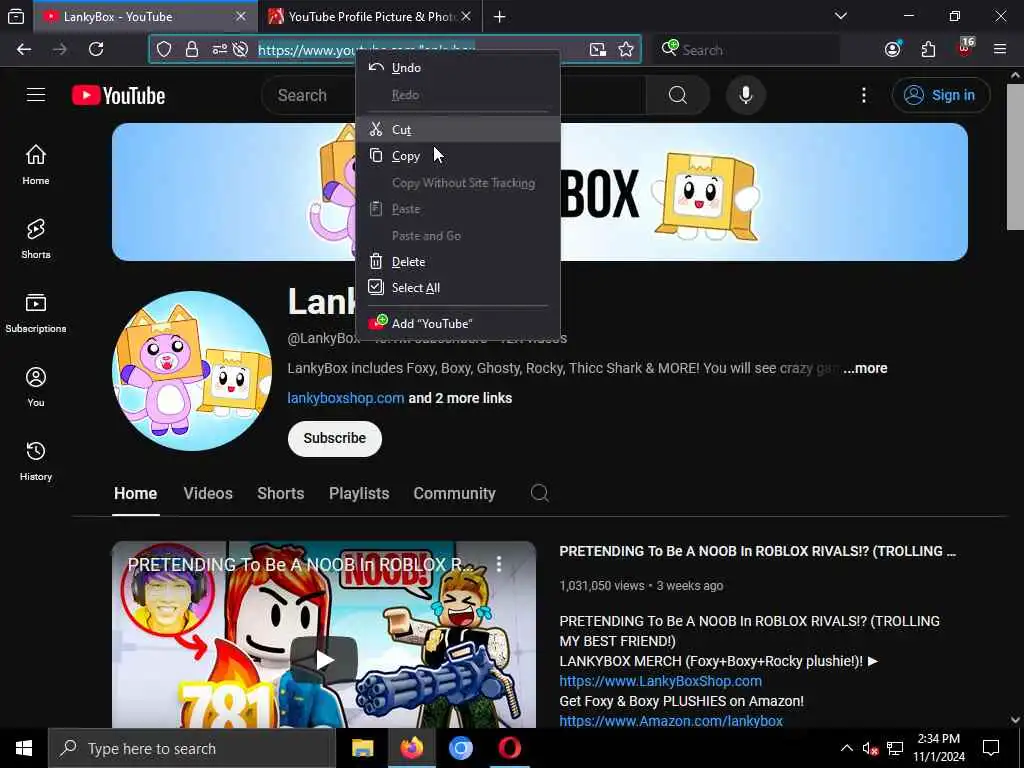Image resolution: width=1024 pixels, height=768 pixels.
Task: Select the LankyBox - YouTube tab
Action: point(146,17)
